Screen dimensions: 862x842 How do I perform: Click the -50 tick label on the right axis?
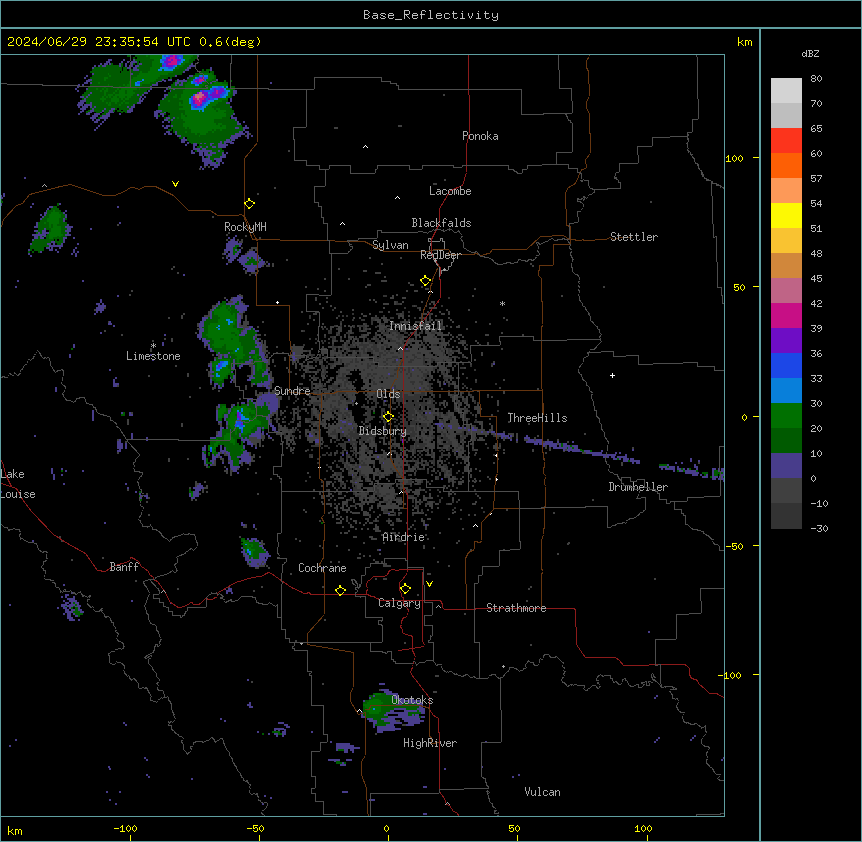click(734, 546)
